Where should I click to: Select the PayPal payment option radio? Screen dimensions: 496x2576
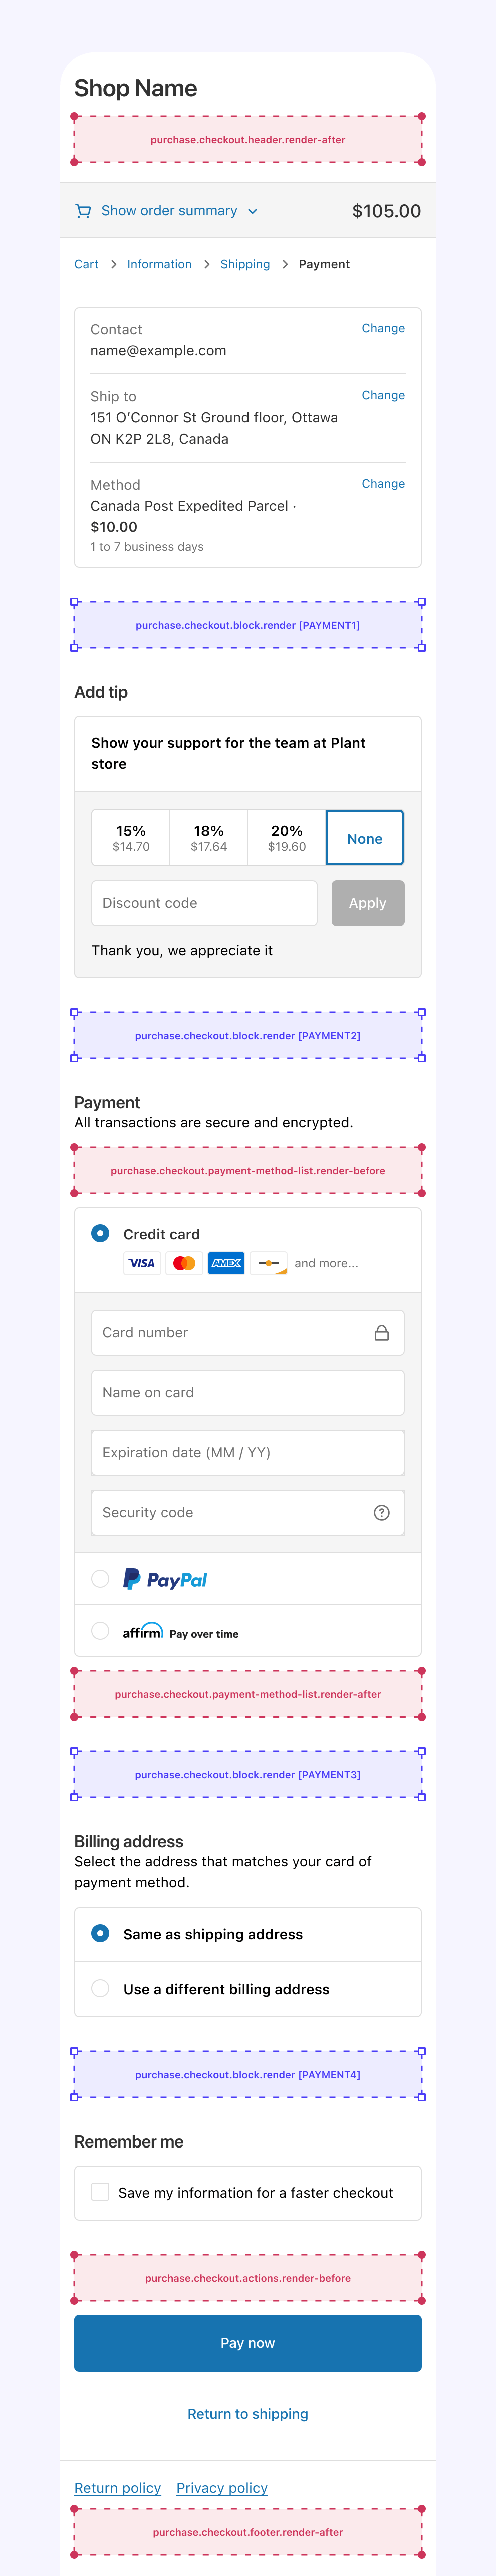[x=100, y=1579]
